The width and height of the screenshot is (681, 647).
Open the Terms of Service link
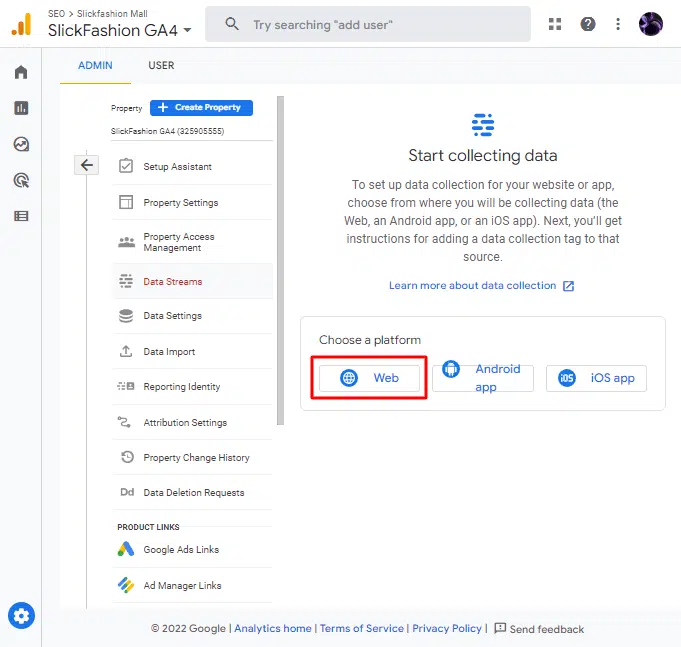(x=362, y=628)
